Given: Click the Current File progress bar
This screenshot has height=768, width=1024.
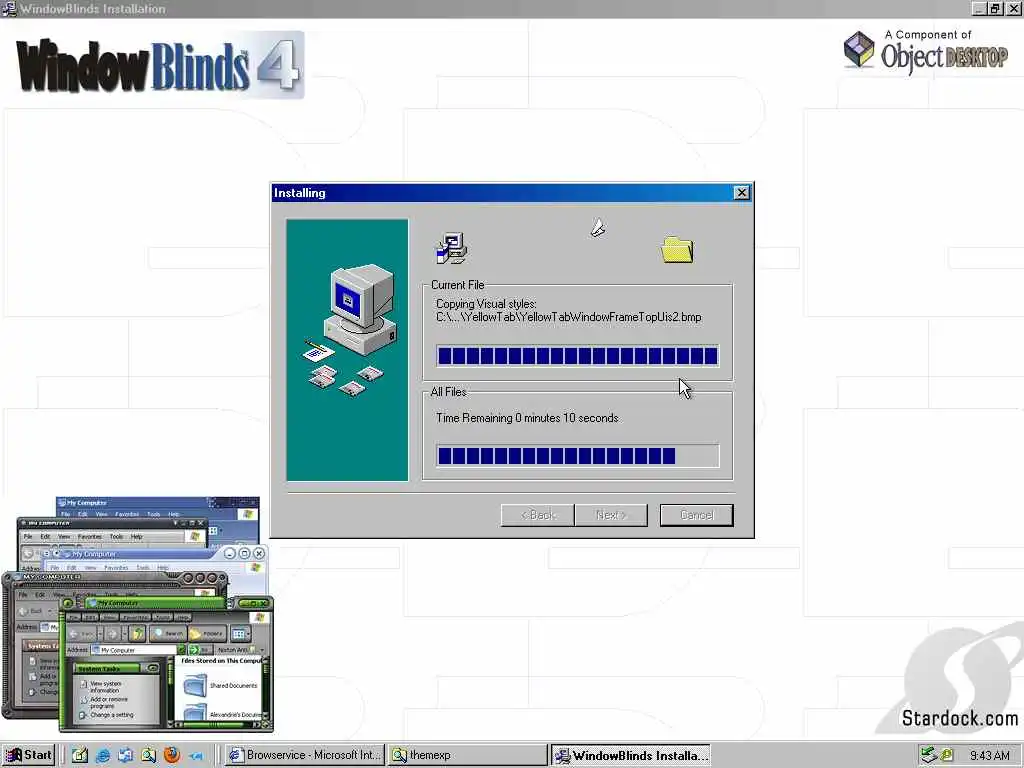Looking at the screenshot, I should point(578,356).
